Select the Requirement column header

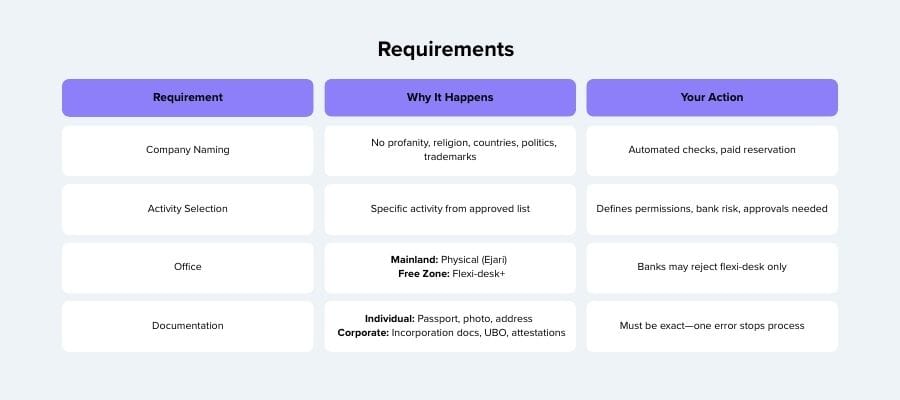click(x=188, y=98)
